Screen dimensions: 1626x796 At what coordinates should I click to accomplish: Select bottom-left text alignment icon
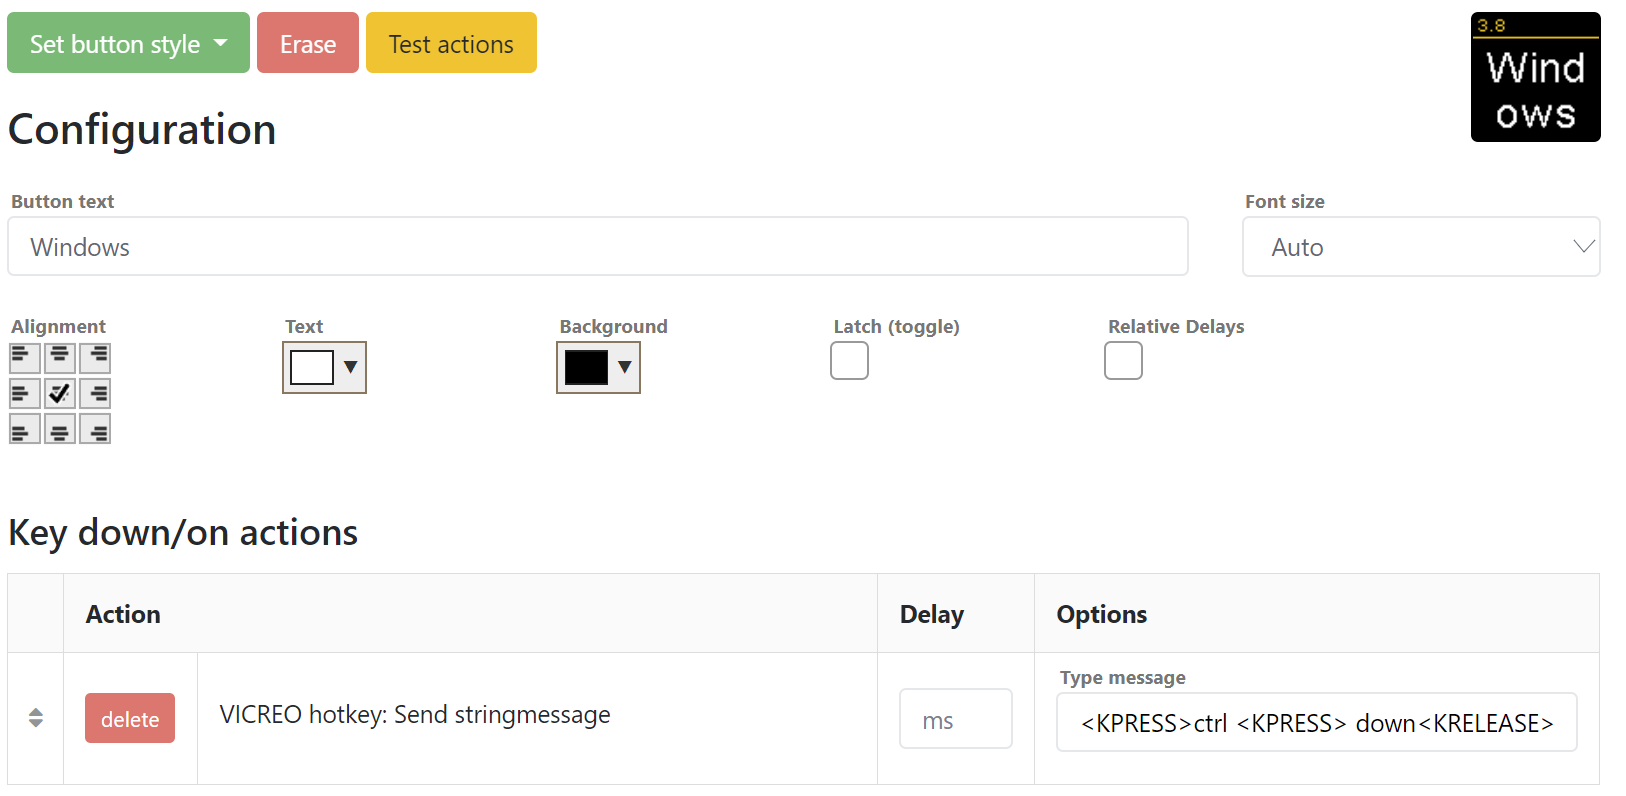(25, 429)
